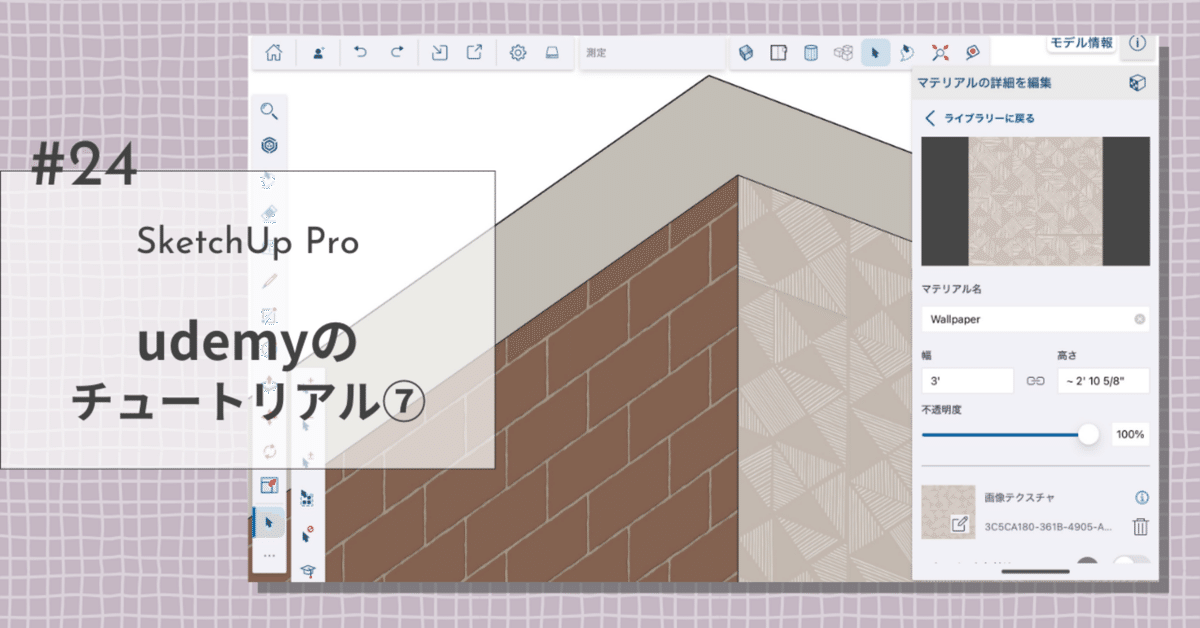The image size is (1200, 628).
Task: Click the Wallpaper material preview thumbnail
Action: click(1035, 201)
